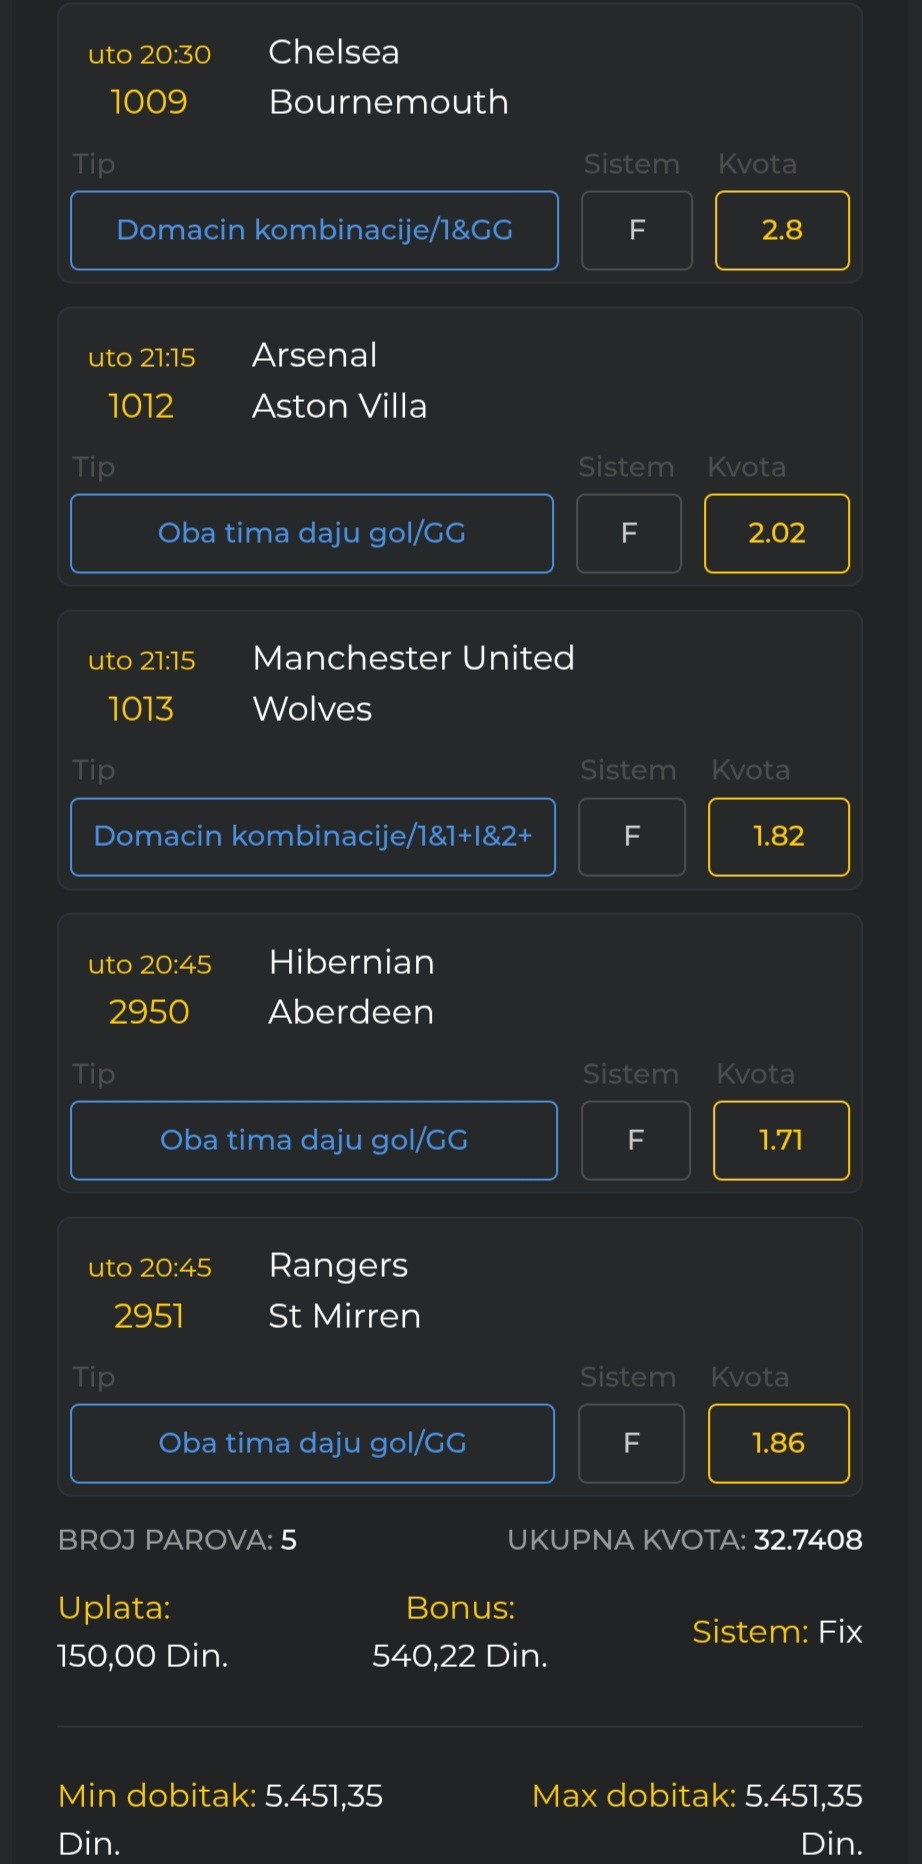Tap the Chelsea team name
This screenshot has height=1864, width=922.
pyautogui.click(x=334, y=52)
